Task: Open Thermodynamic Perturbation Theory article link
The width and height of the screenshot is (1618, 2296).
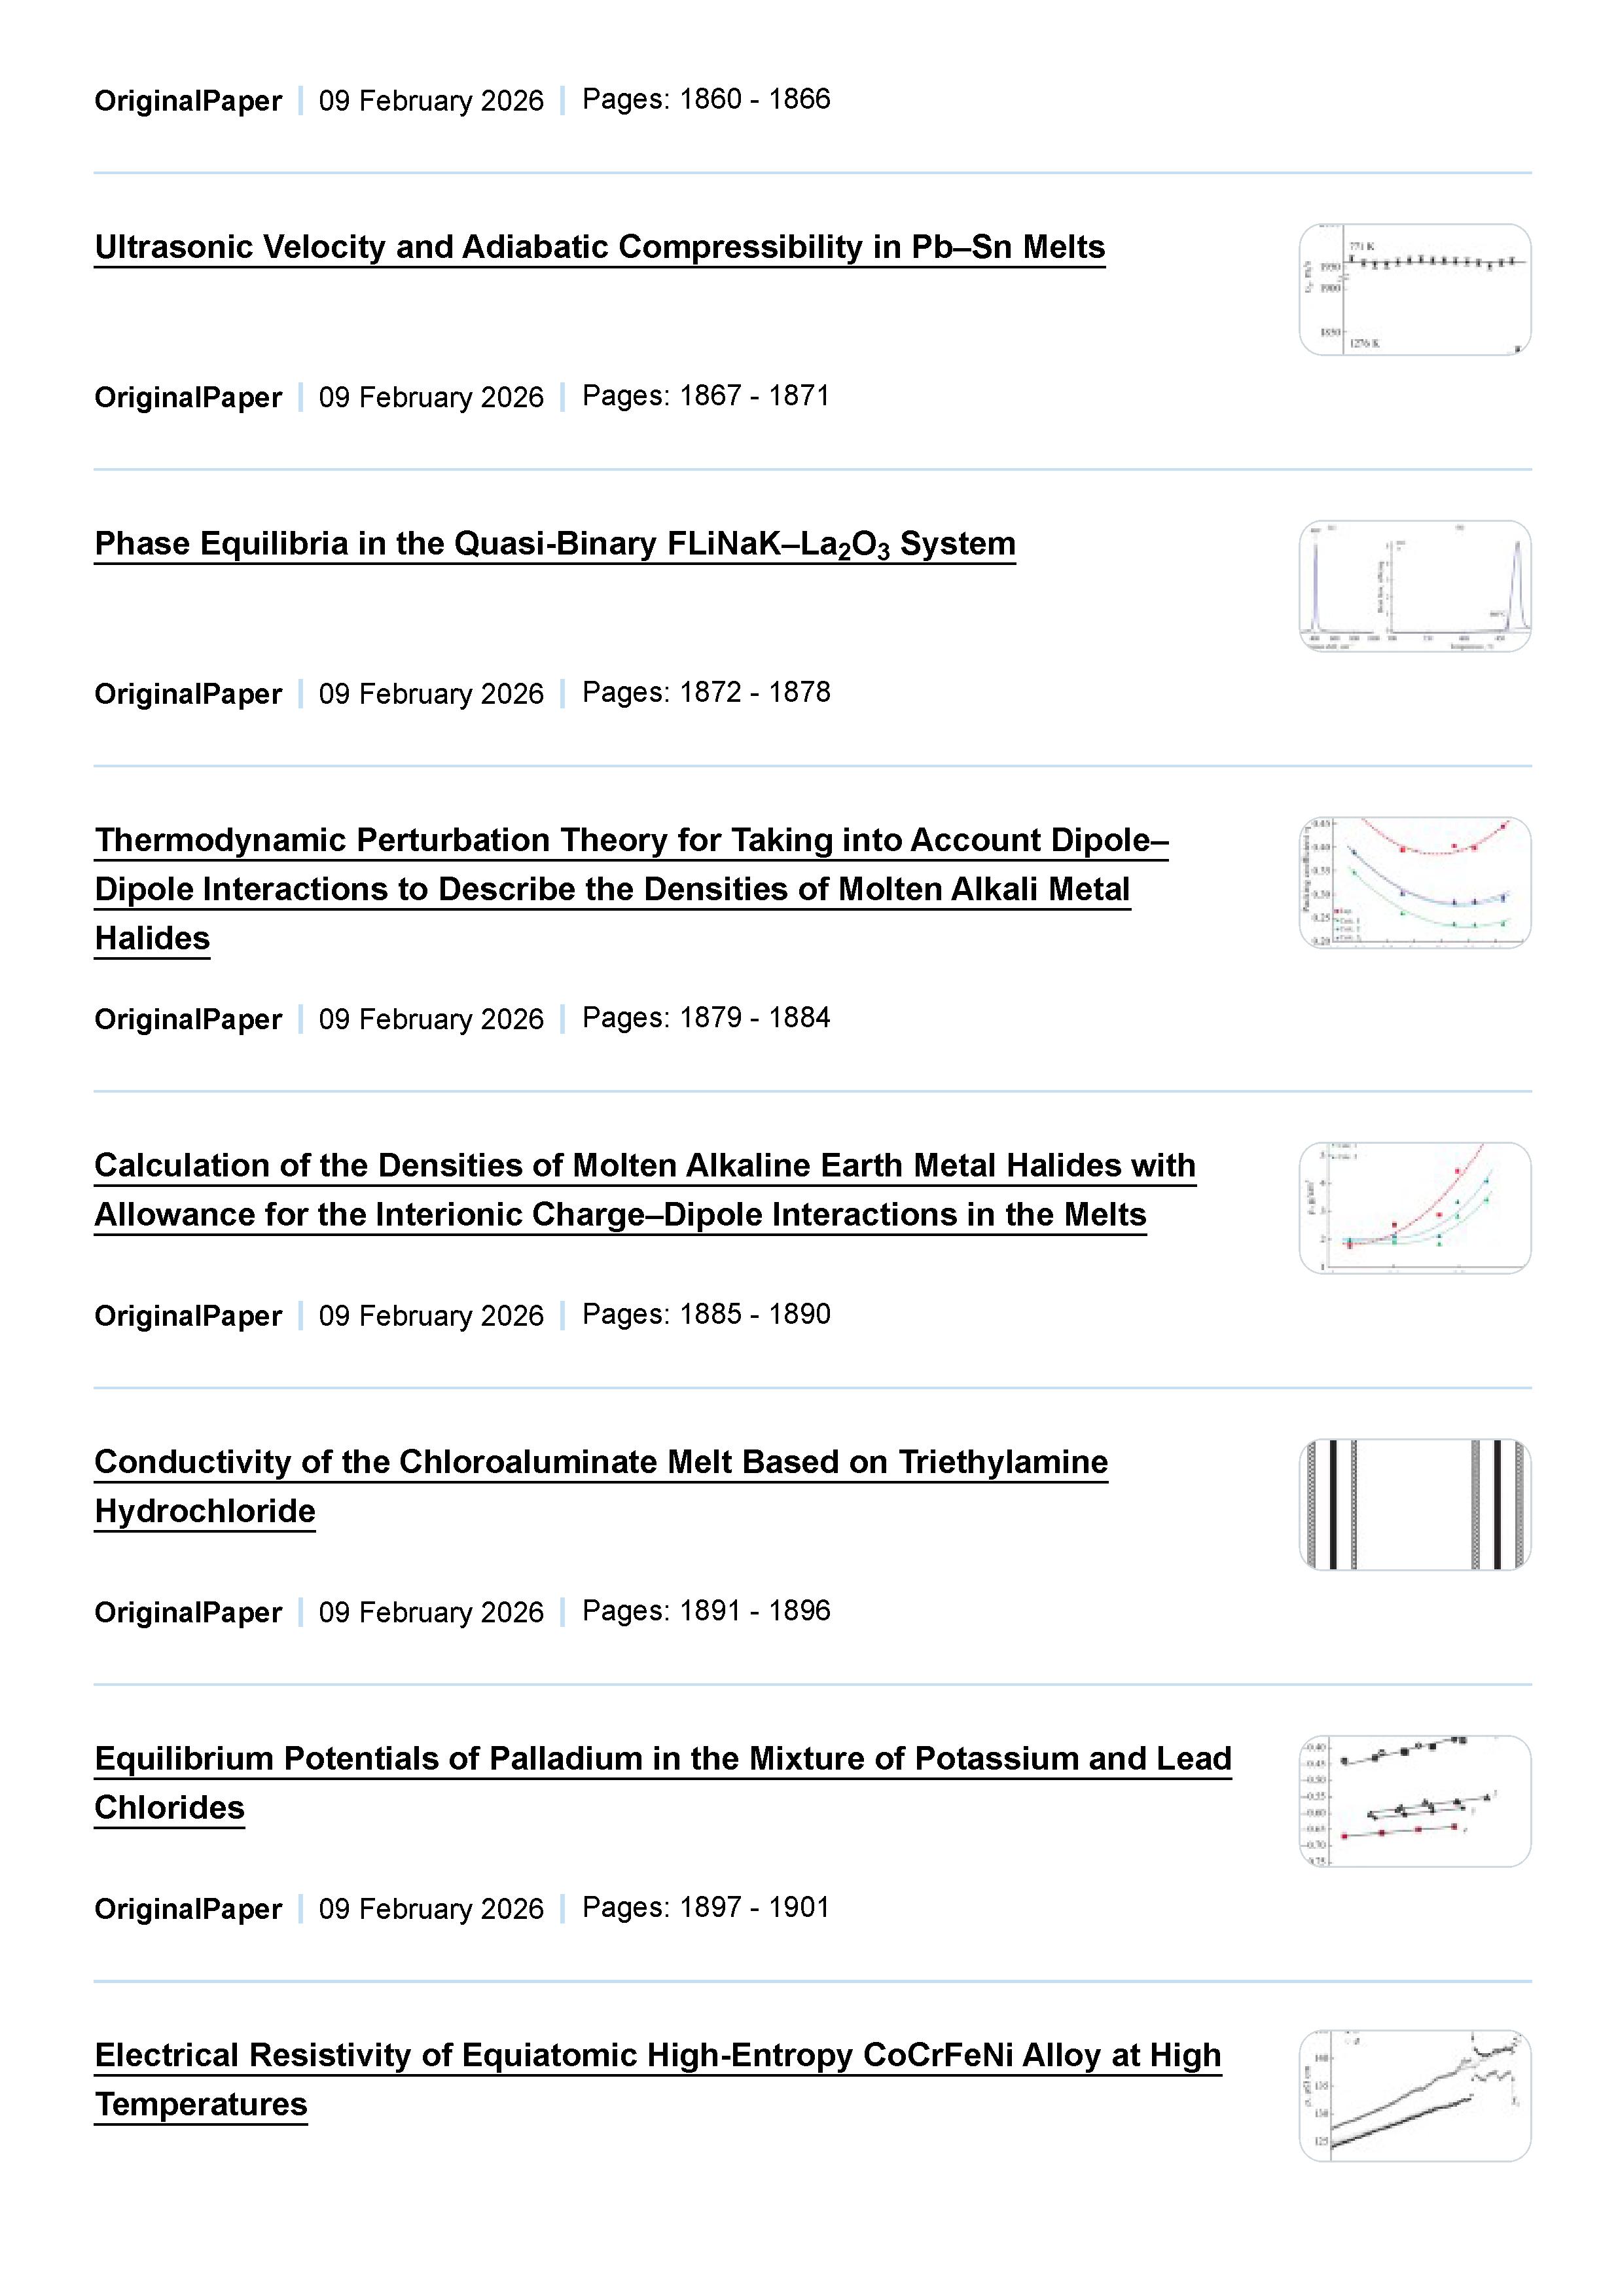Action: (630, 841)
